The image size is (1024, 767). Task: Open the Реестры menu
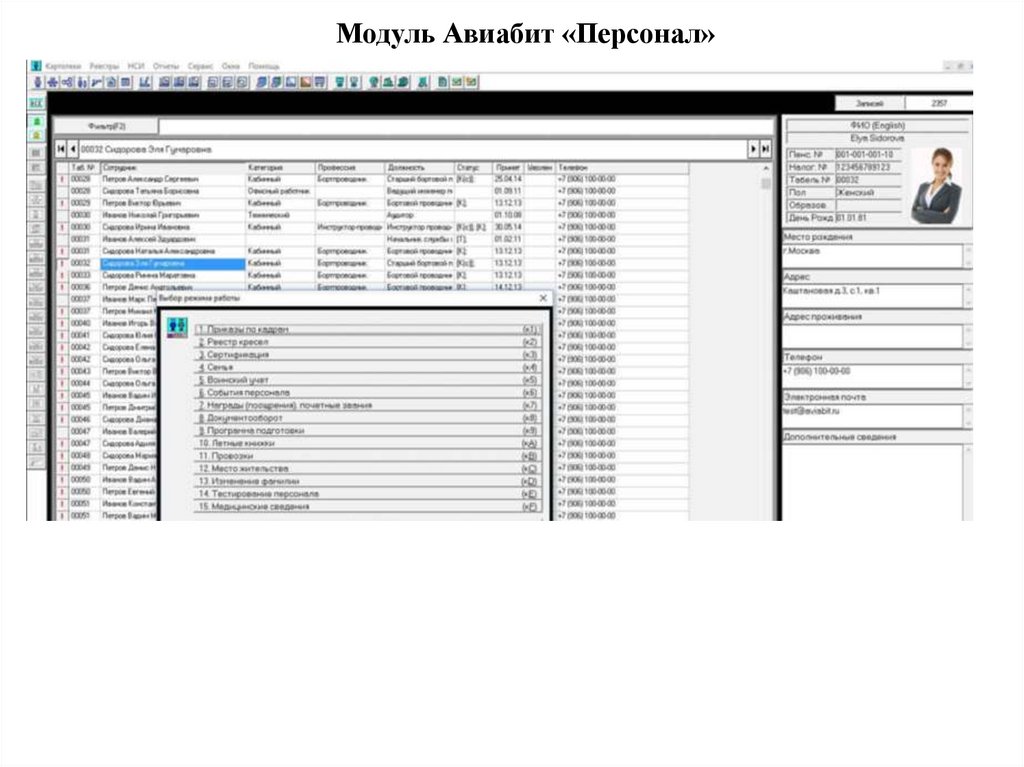[104, 66]
